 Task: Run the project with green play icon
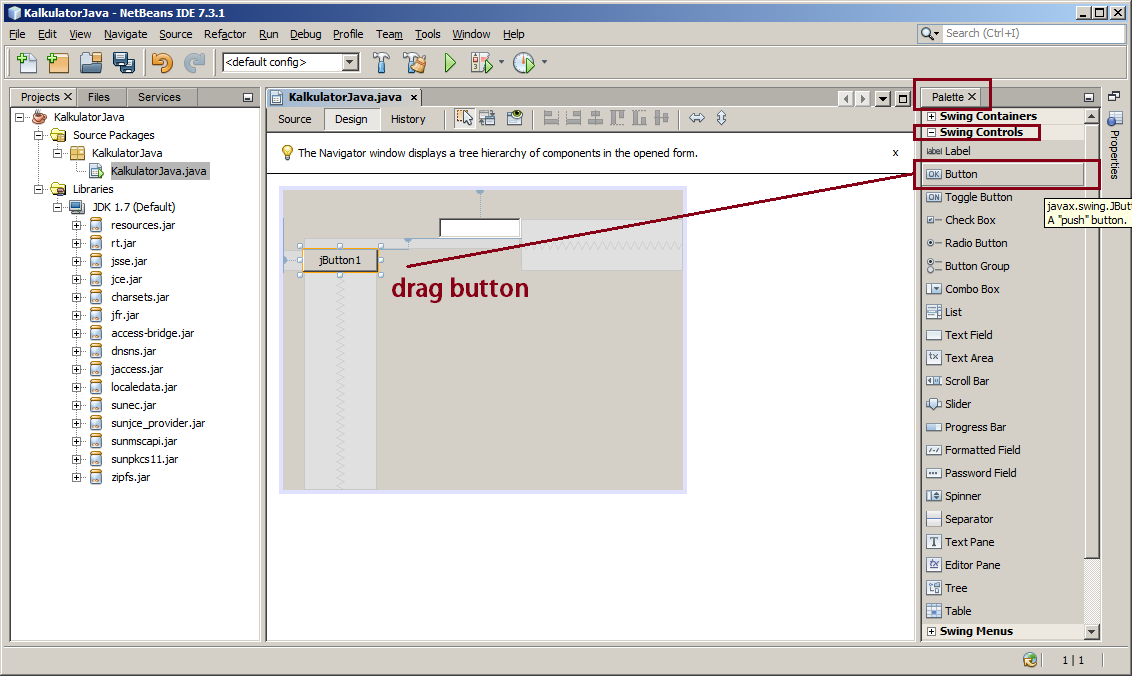(450, 63)
